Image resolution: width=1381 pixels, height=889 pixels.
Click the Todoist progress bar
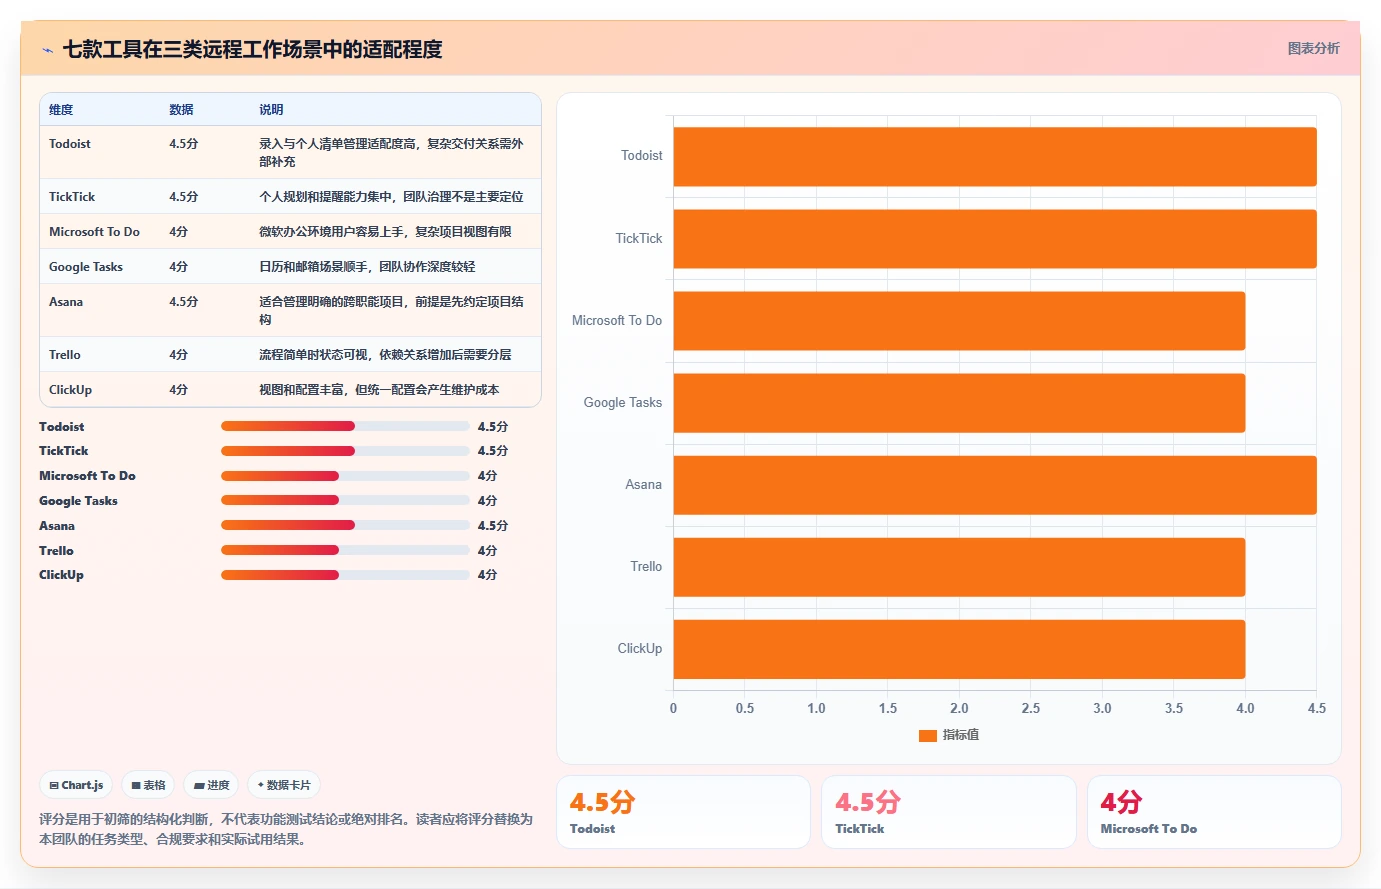pos(345,426)
